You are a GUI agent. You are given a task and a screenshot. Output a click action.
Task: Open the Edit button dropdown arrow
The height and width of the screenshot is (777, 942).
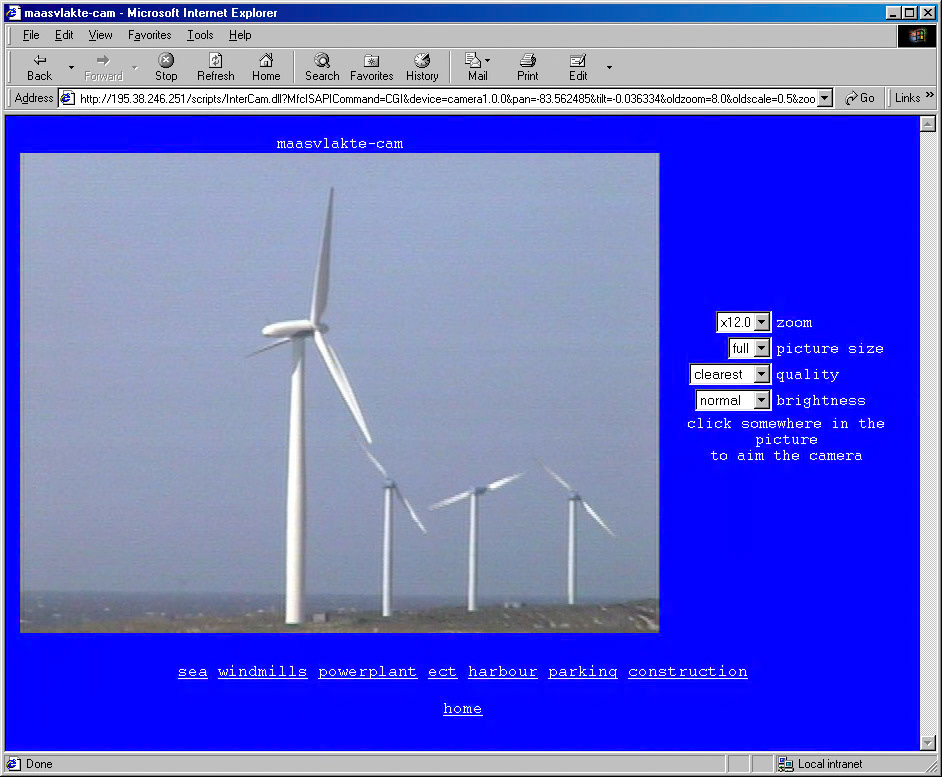click(609, 67)
